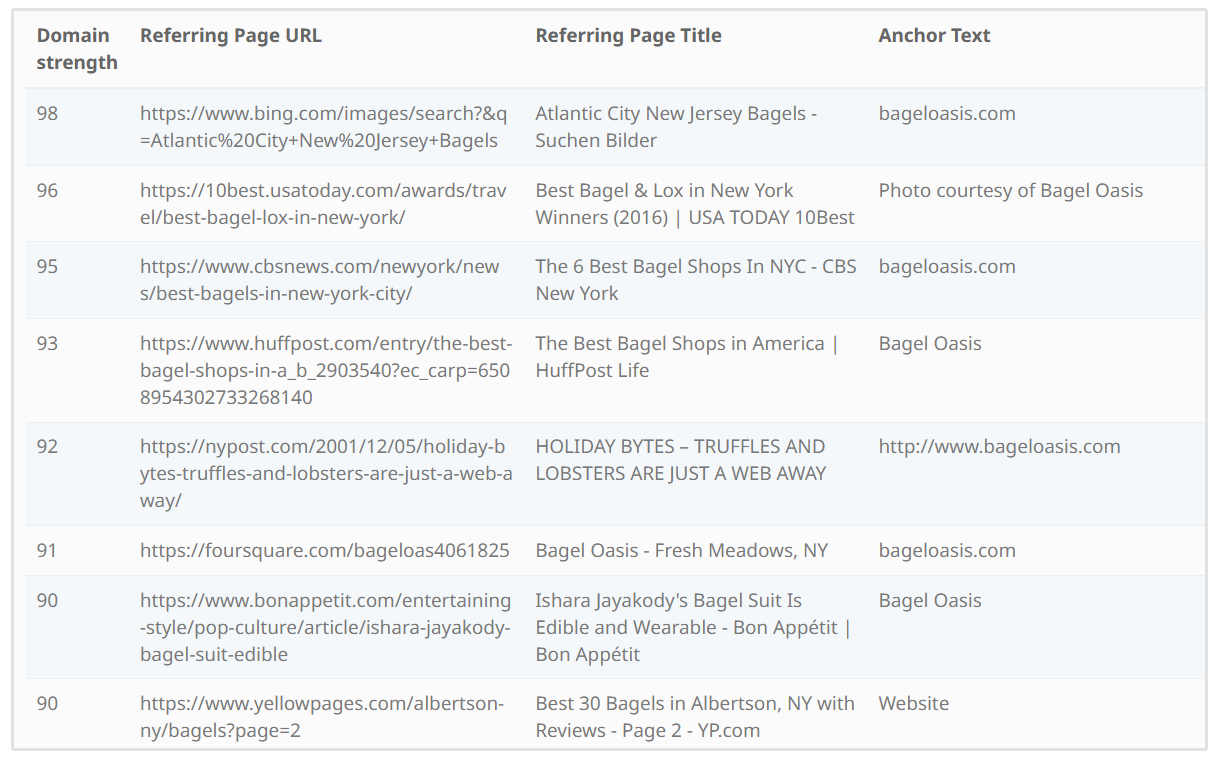Screen dimensions: 1220x760
Task: Click the Referring Page Title column header
Action: pos(628,36)
